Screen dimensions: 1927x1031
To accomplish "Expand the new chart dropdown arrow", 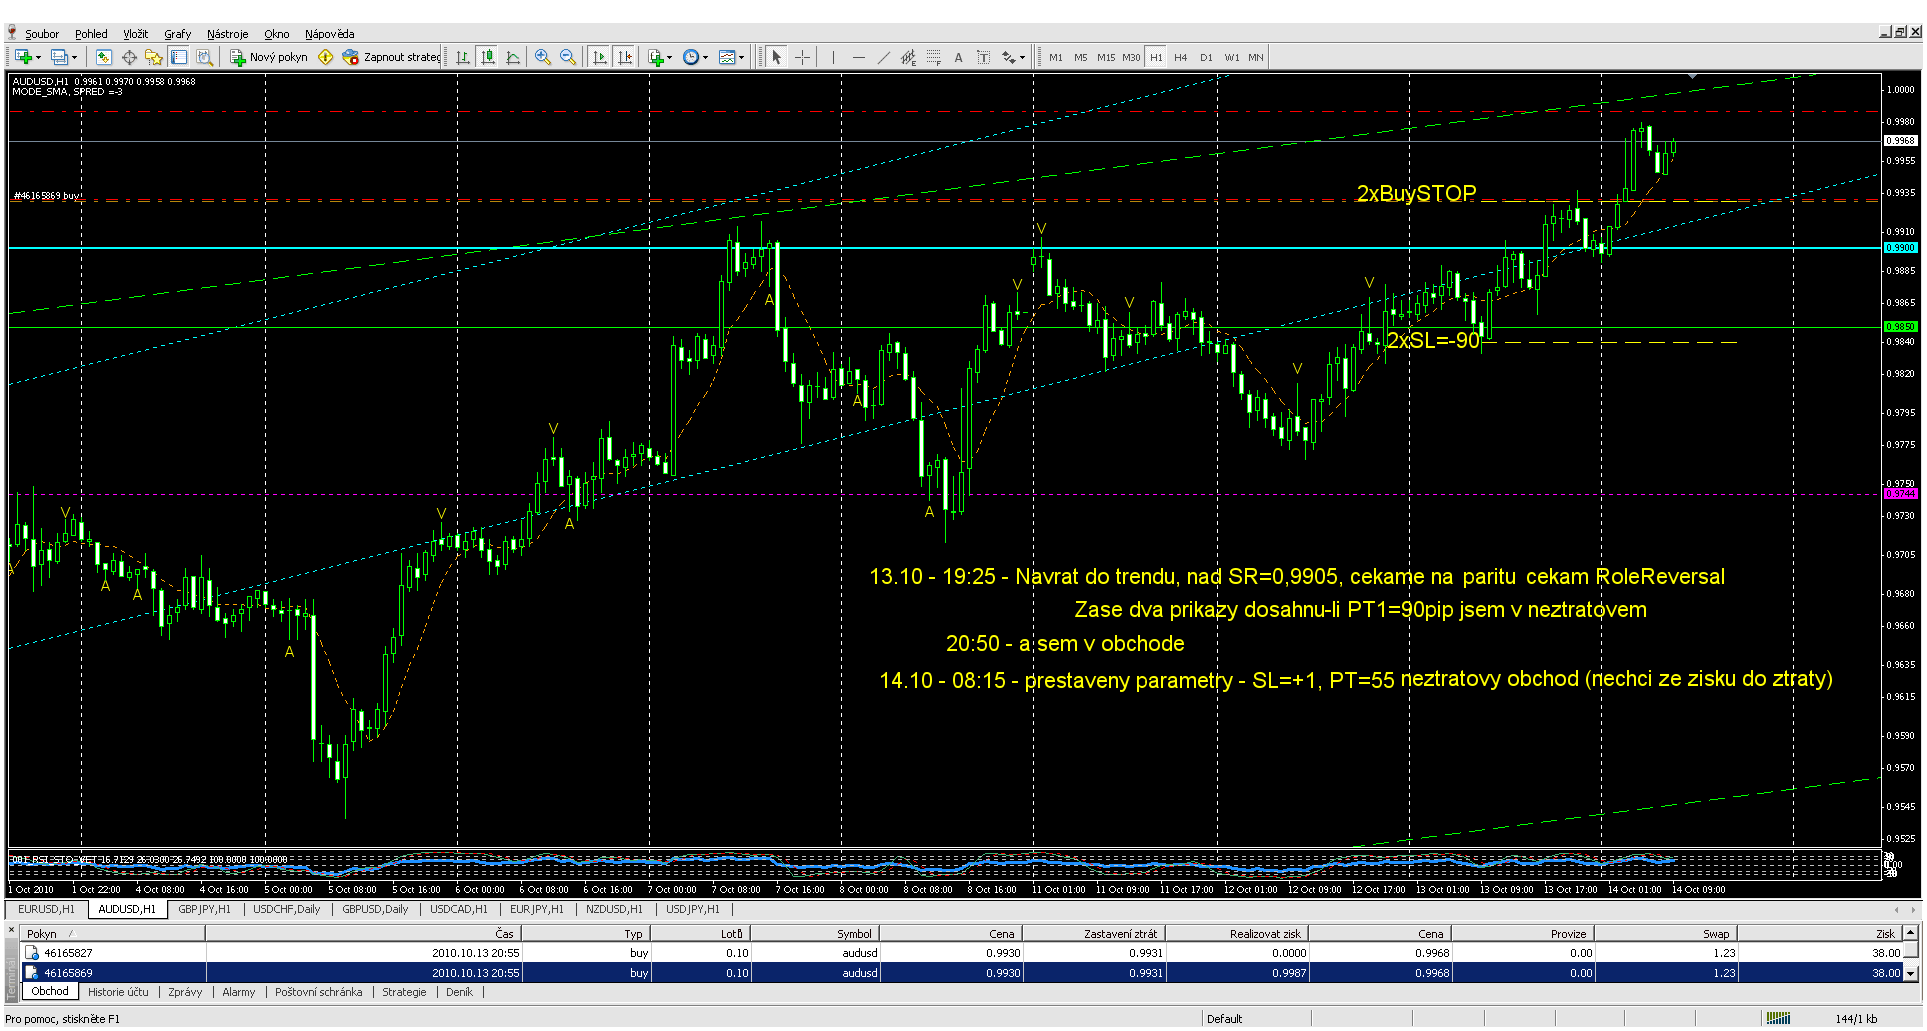I will click(x=38, y=58).
